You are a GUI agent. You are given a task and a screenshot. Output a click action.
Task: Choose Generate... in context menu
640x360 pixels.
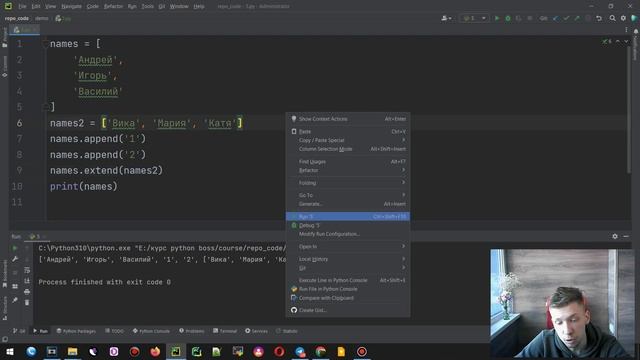pyautogui.click(x=348, y=204)
